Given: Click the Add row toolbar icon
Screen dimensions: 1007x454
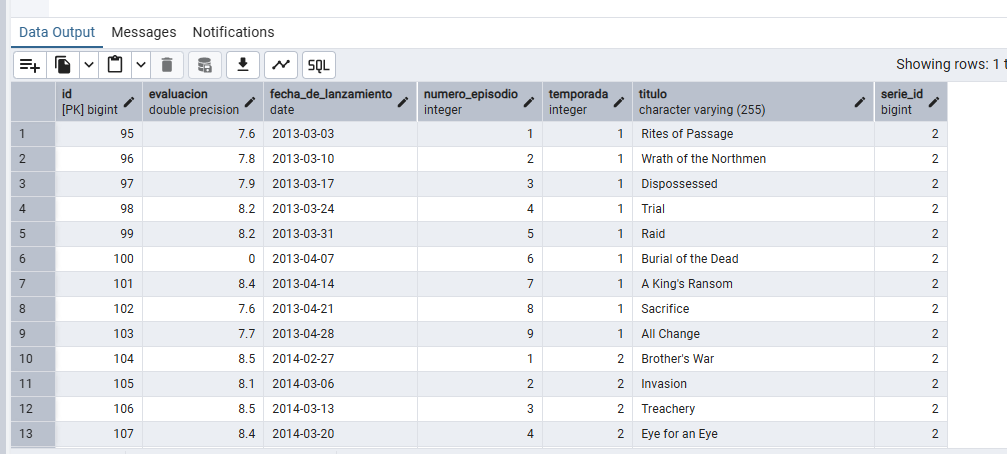Looking at the screenshot, I should [x=30, y=65].
